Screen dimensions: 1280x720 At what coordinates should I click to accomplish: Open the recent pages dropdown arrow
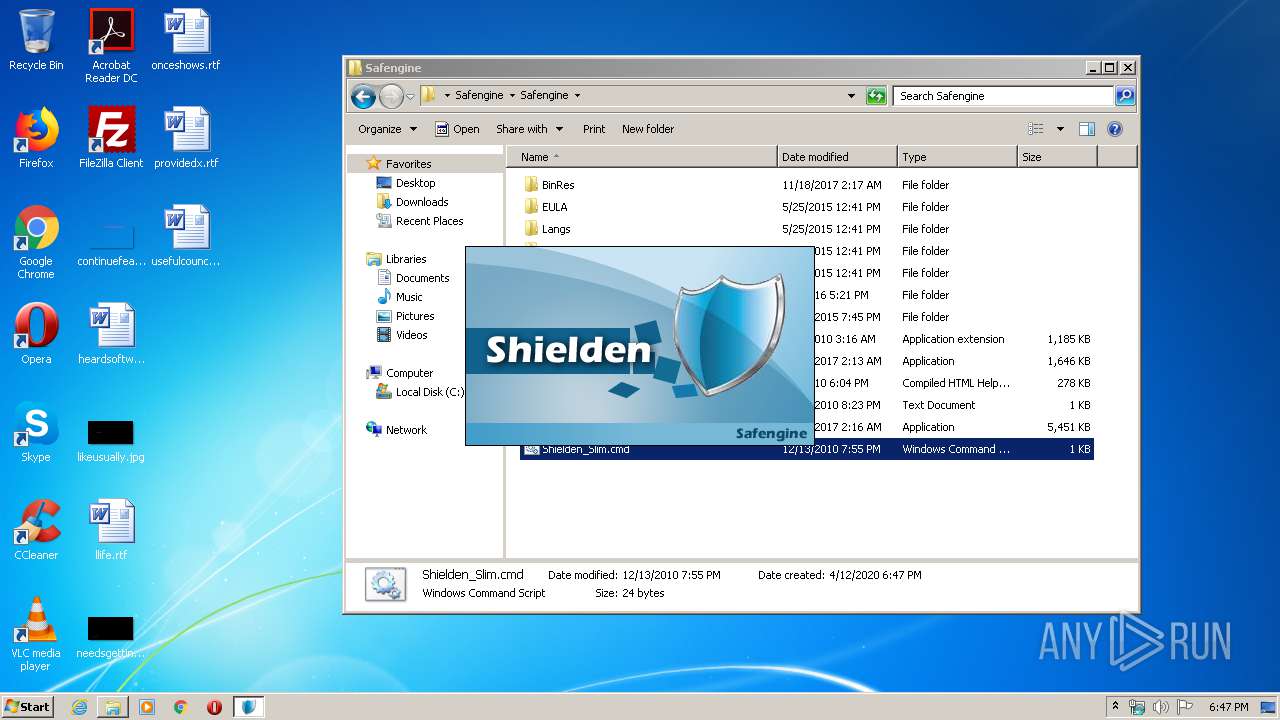pyautogui.click(x=410, y=97)
